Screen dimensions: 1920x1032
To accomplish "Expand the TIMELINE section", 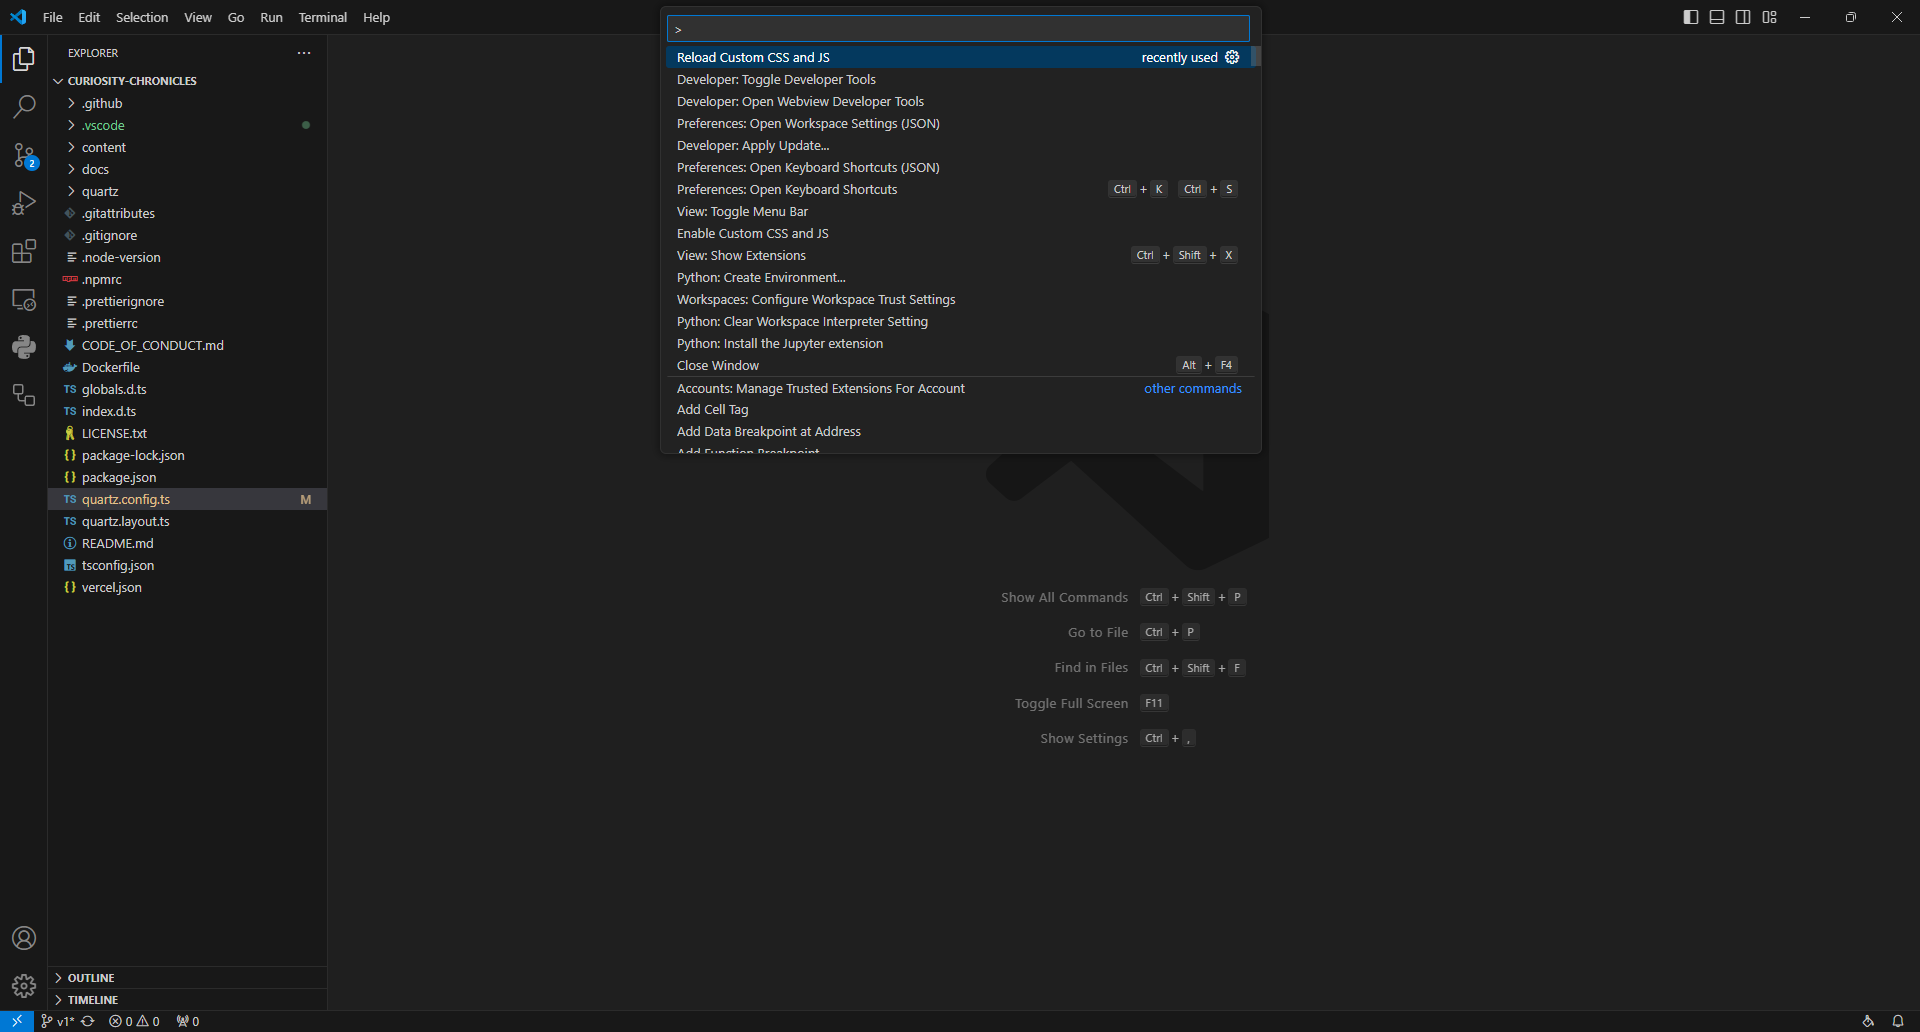I will tap(187, 1000).
